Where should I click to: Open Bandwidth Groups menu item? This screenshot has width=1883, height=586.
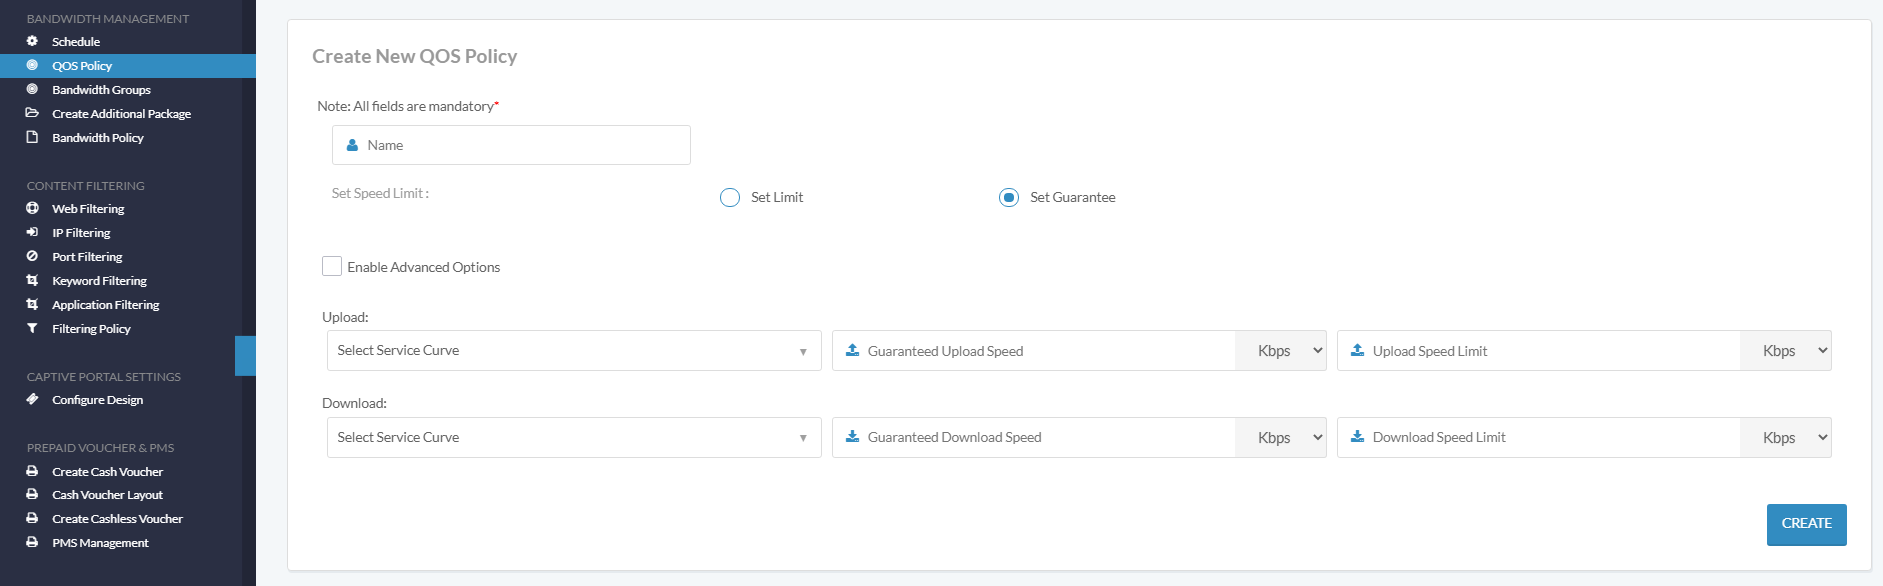tap(101, 90)
